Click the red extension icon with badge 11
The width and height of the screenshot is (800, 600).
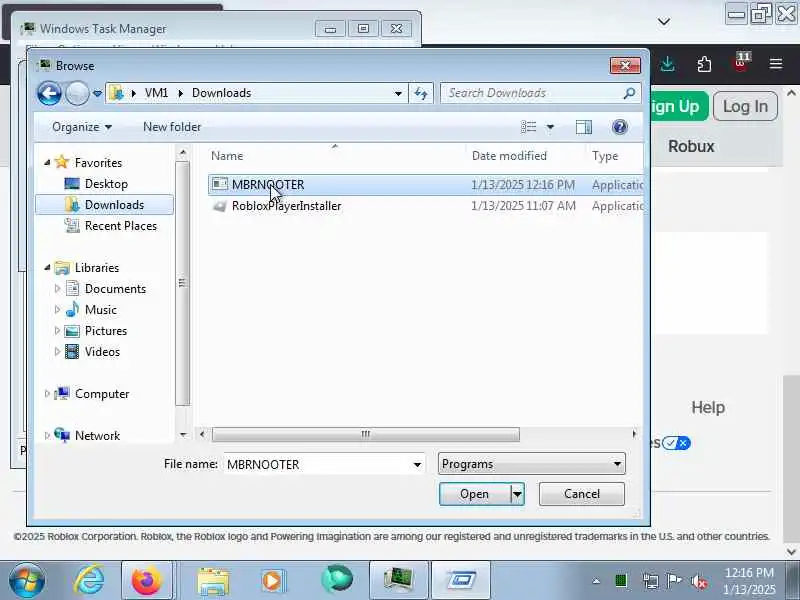point(741,63)
